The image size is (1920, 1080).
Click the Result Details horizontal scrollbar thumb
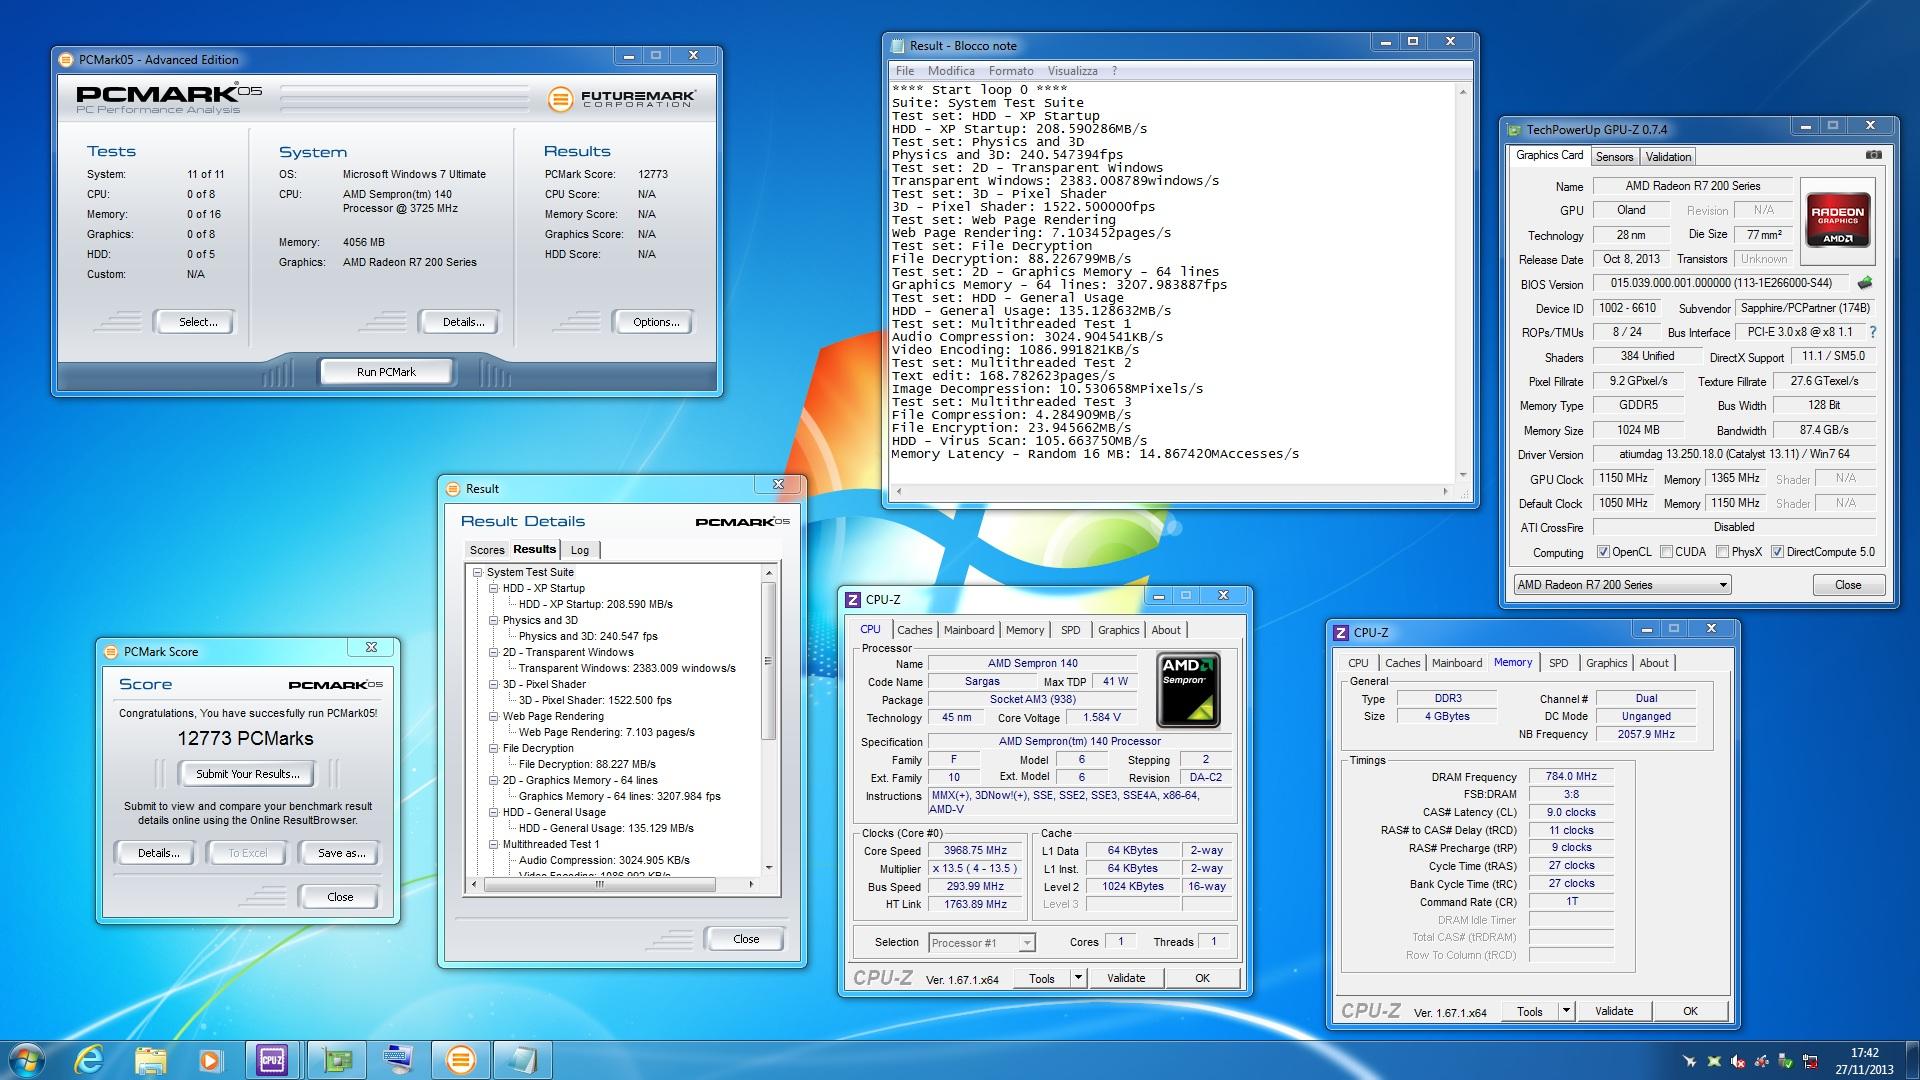(600, 885)
